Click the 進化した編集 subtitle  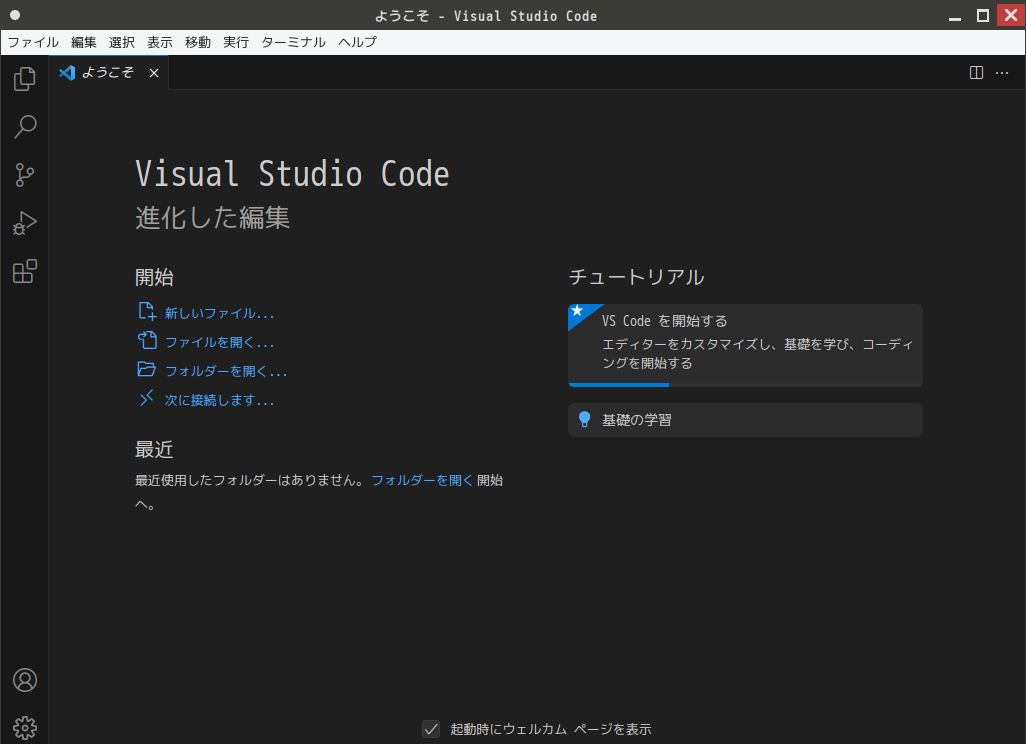(212, 217)
